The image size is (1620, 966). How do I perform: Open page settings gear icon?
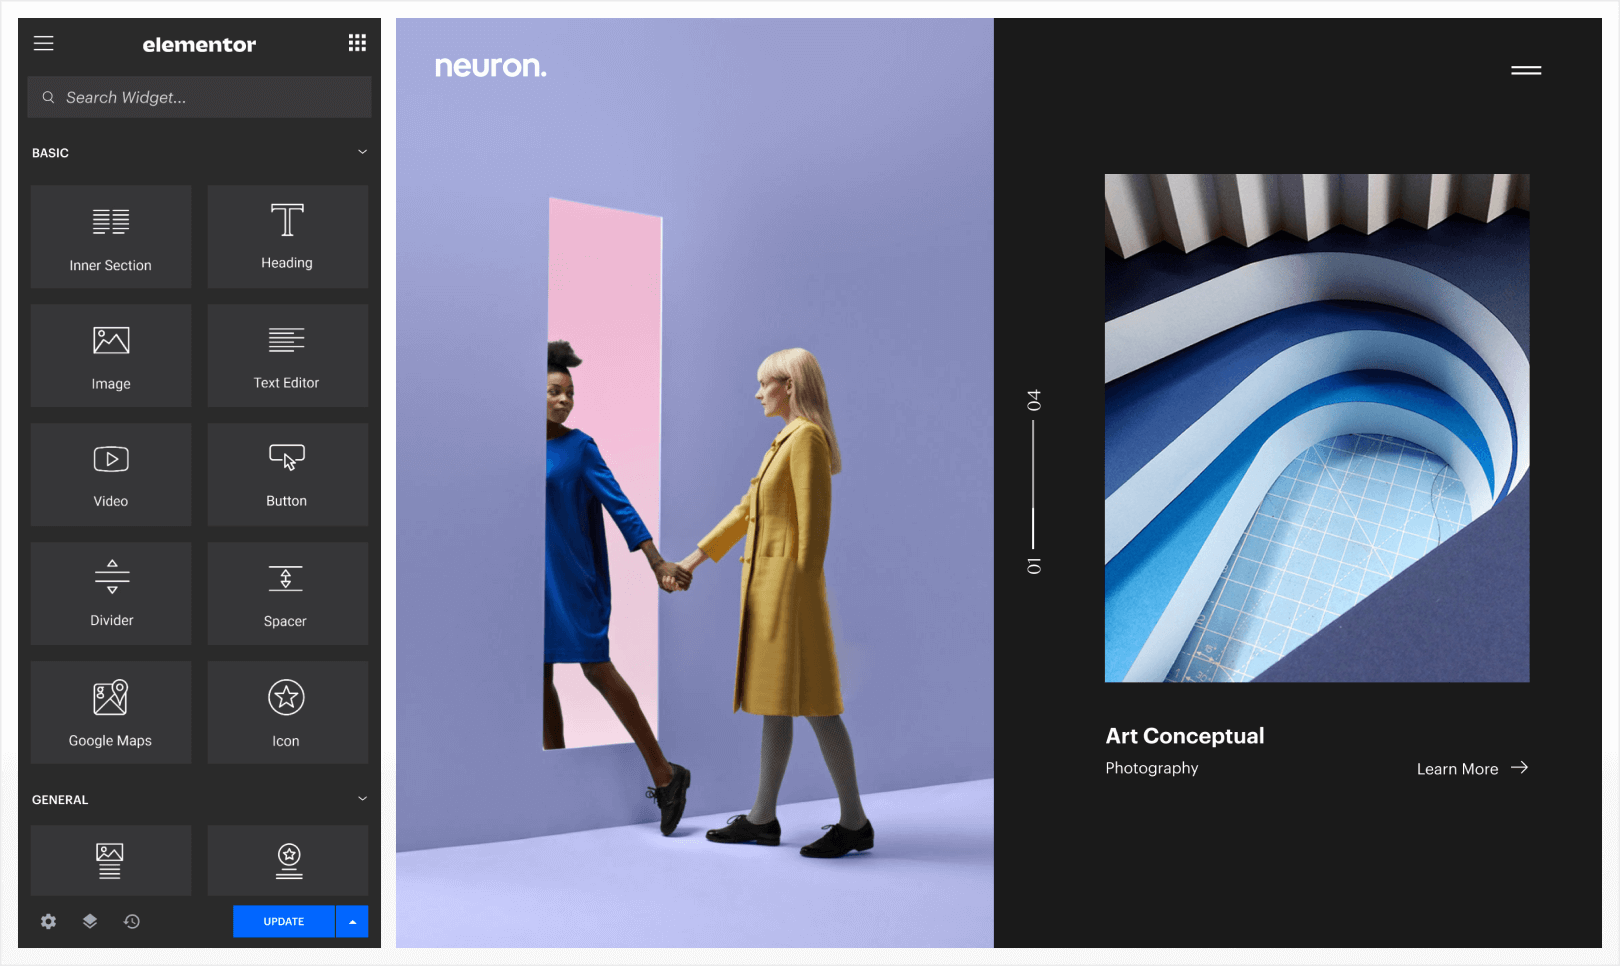coord(48,921)
